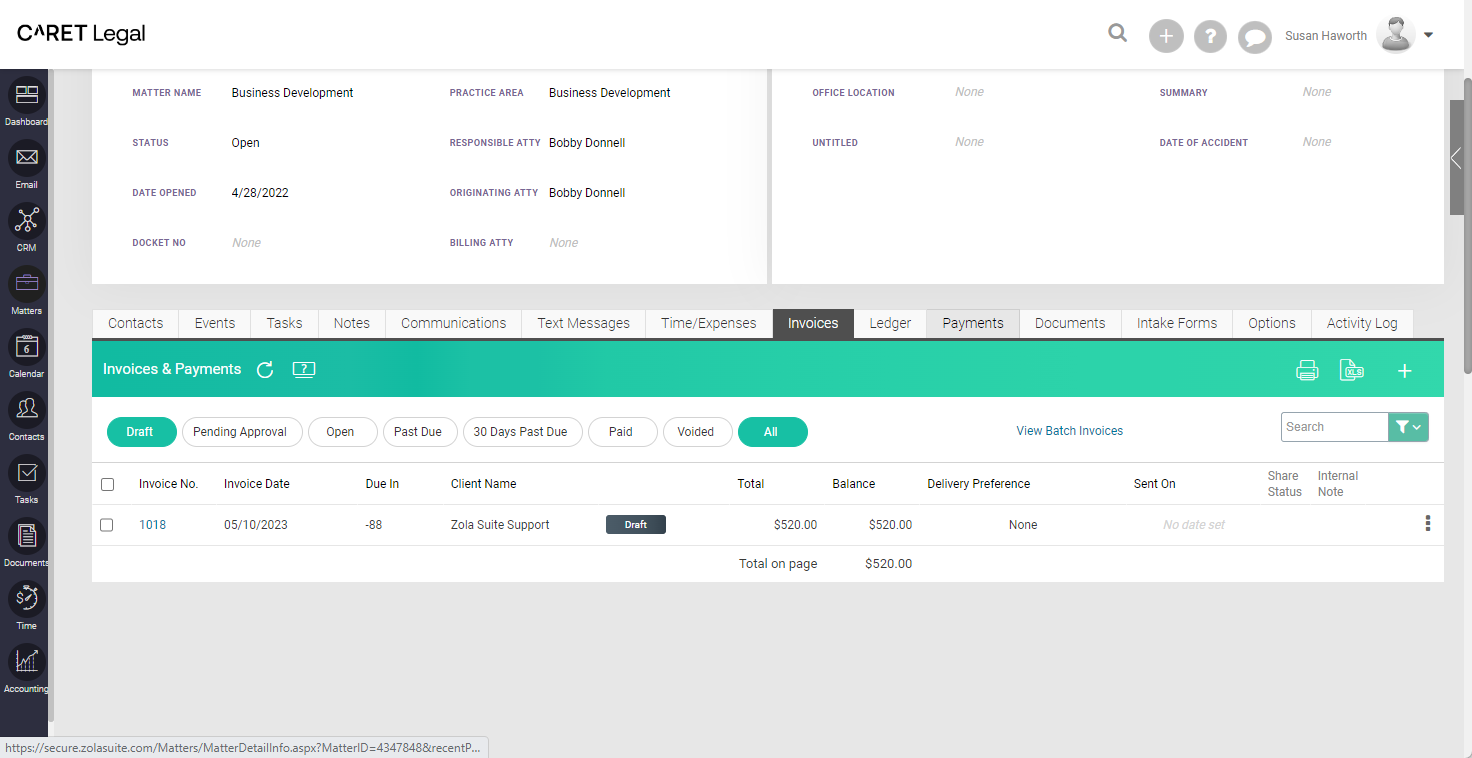Viewport: 1472px width, 758px height.
Task: Open the Calendar sidebar icon
Action: click(x=27, y=347)
